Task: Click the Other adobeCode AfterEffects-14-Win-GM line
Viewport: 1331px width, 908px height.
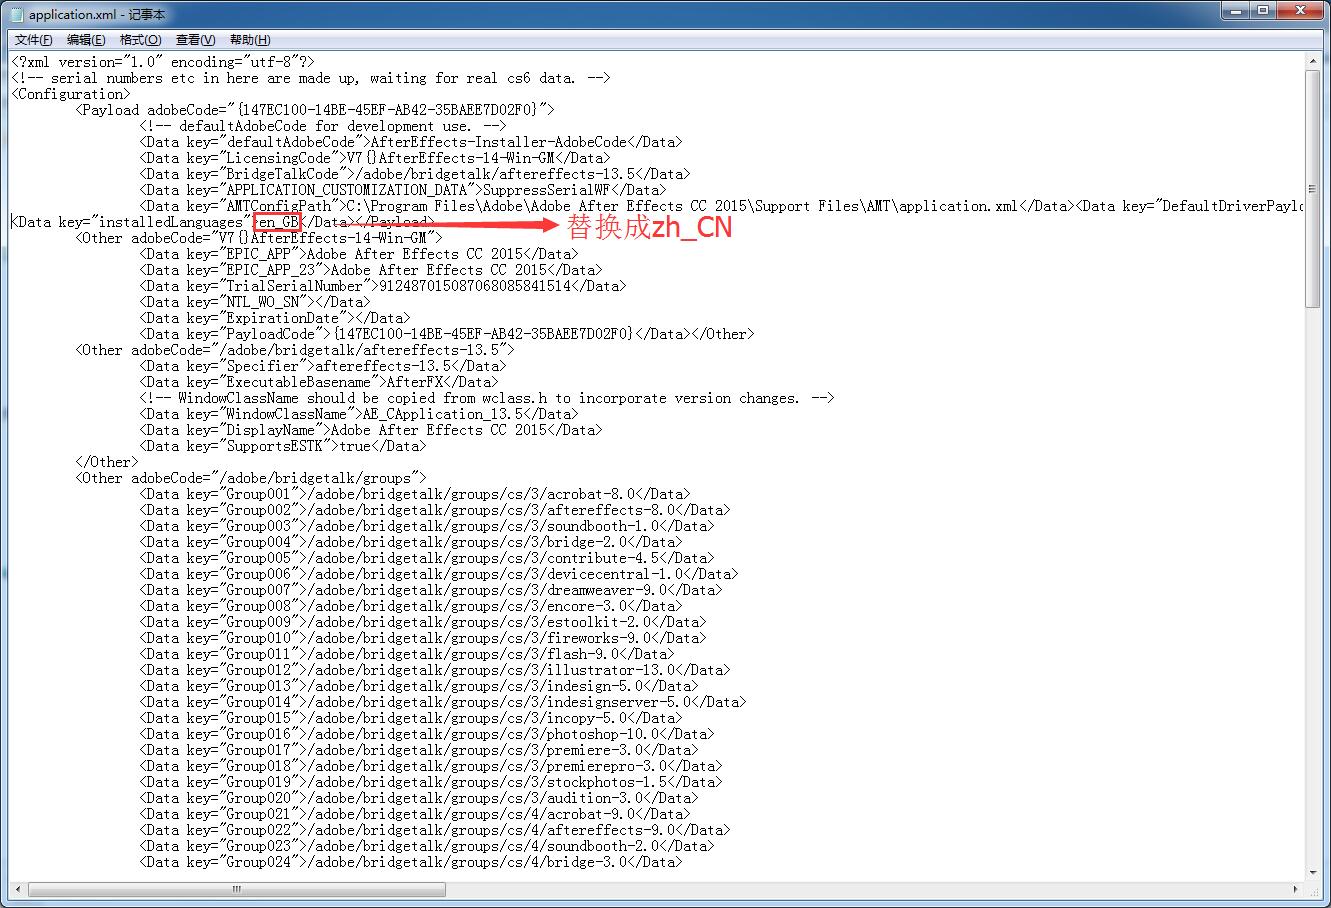Action: coord(258,238)
